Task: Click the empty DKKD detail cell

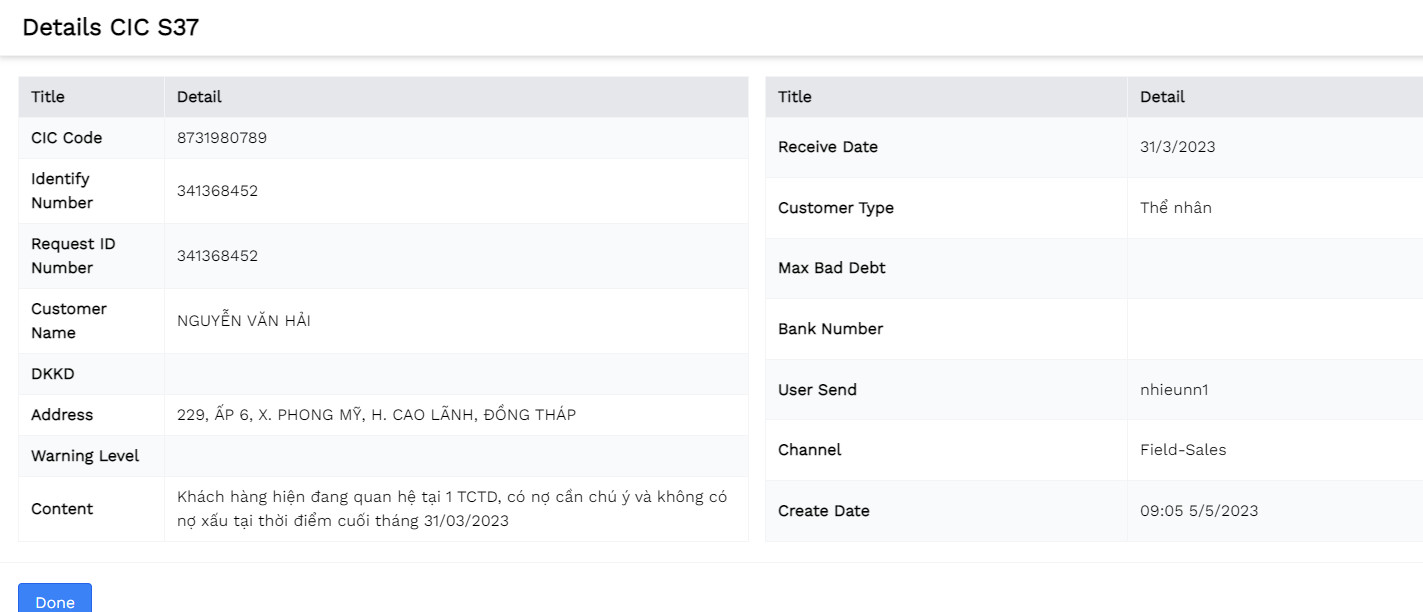Action: pyautogui.click(x=456, y=374)
